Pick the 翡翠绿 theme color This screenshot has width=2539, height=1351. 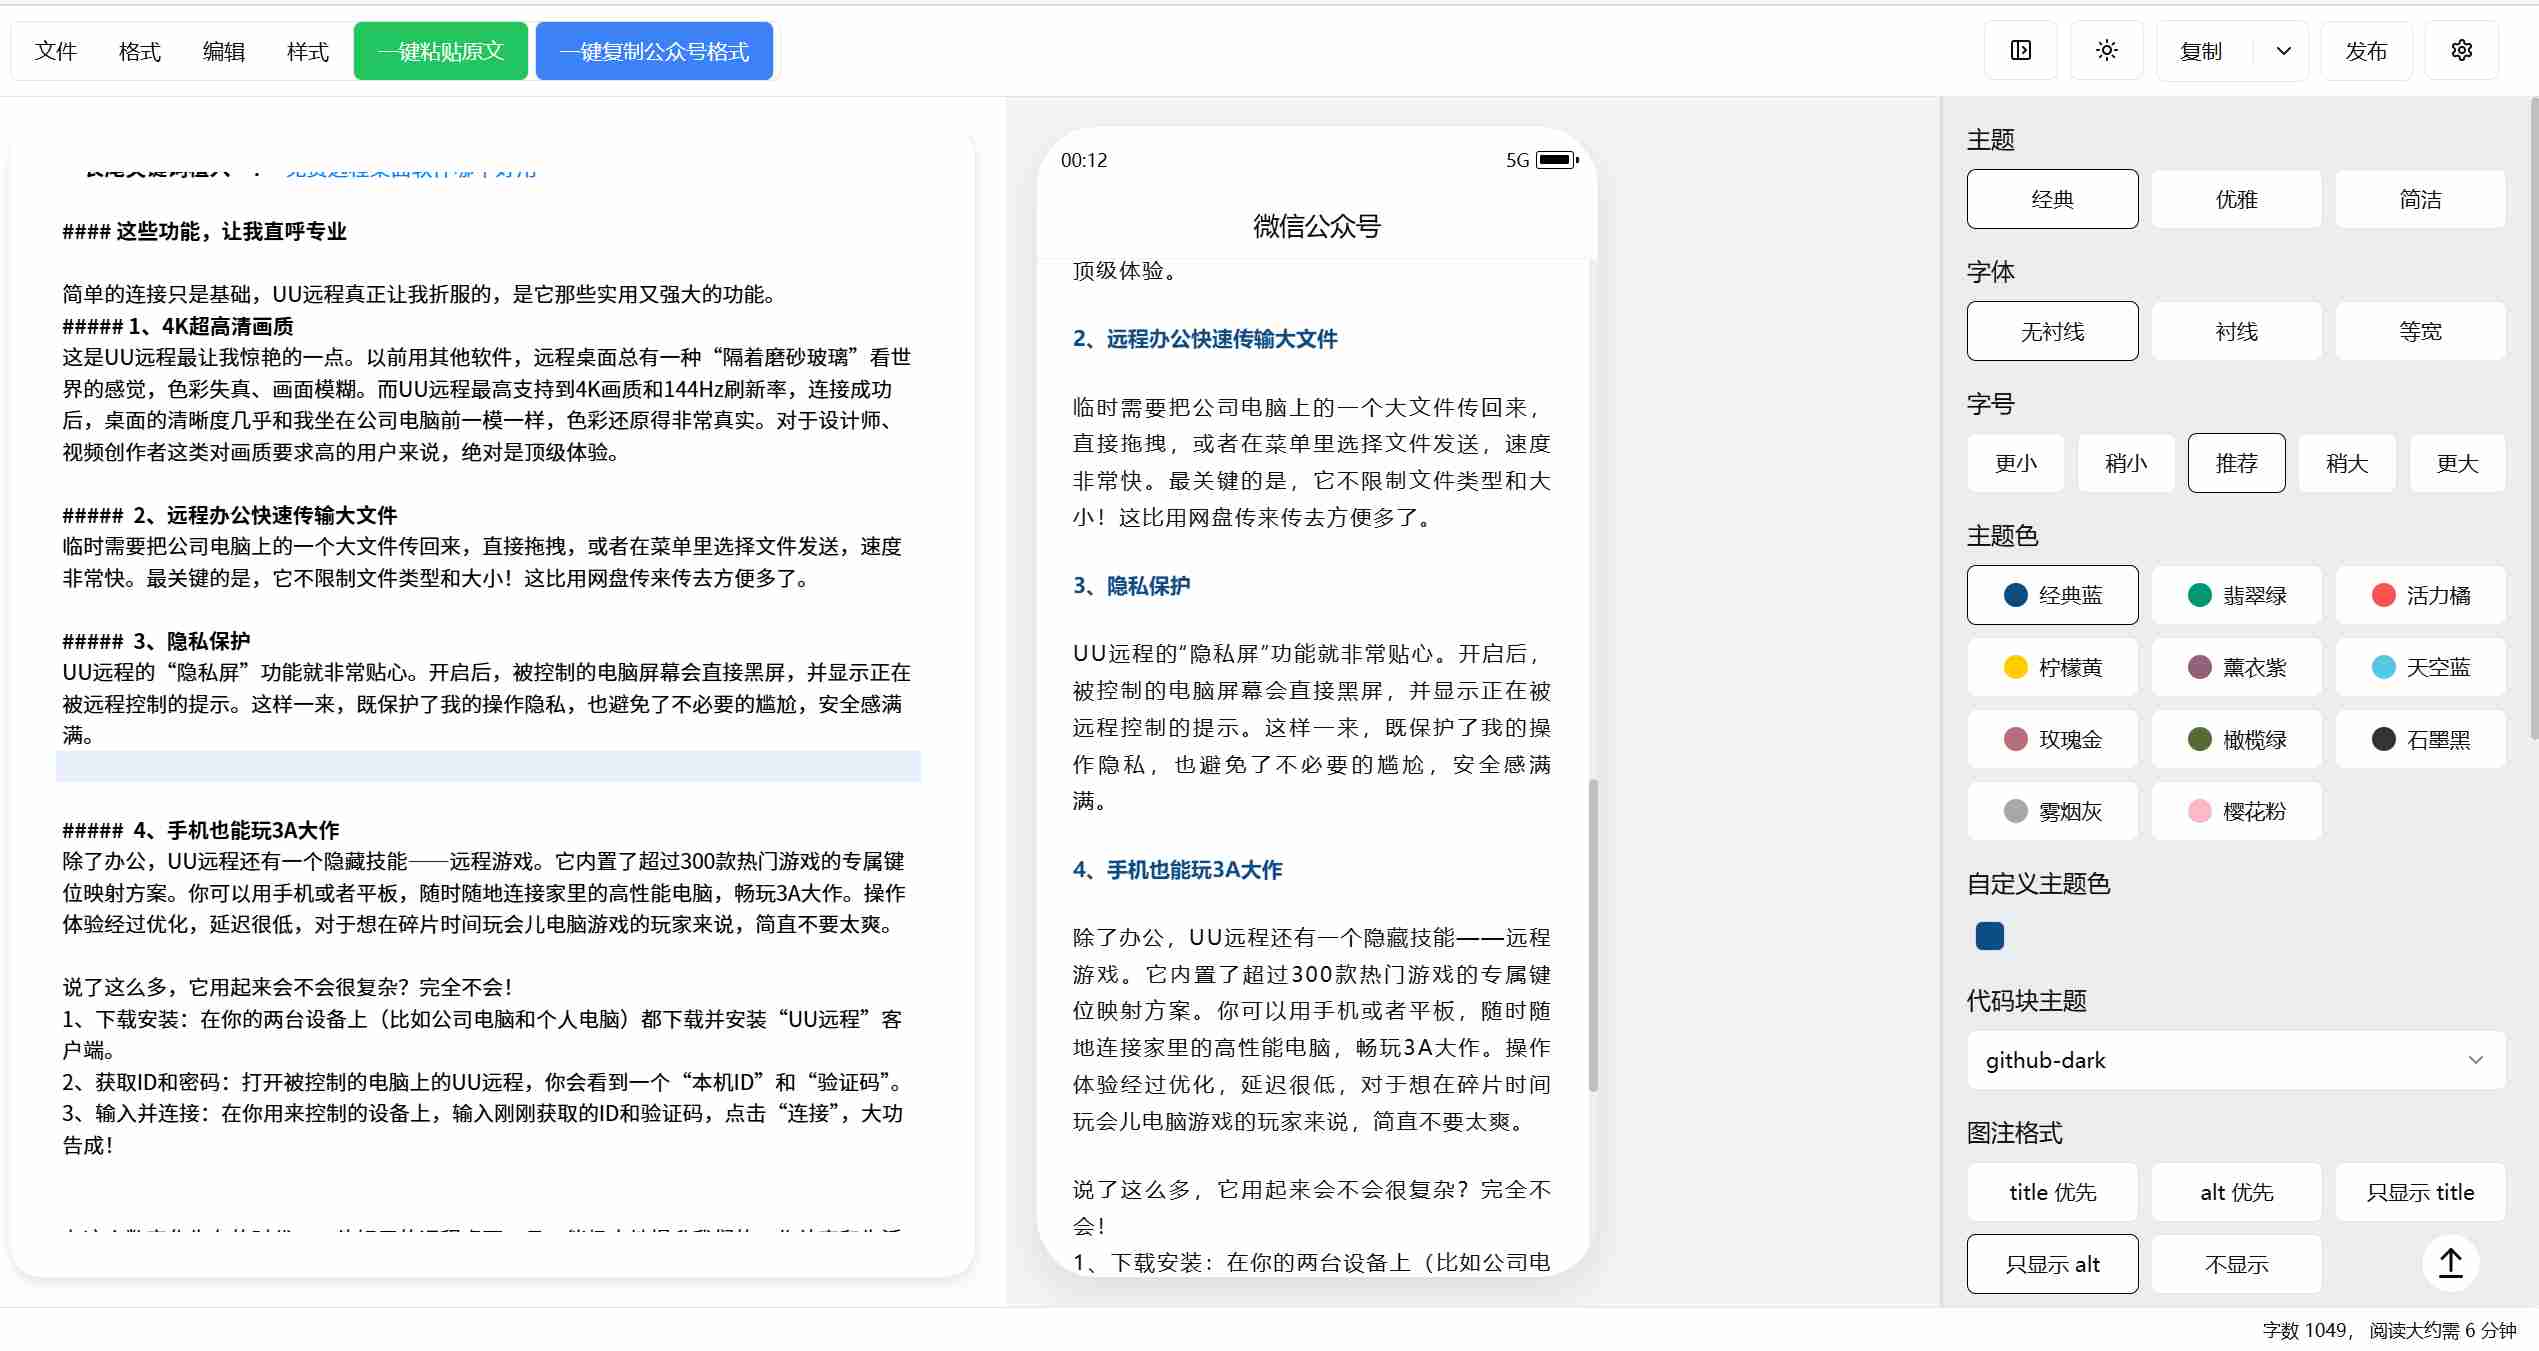[2236, 595]
